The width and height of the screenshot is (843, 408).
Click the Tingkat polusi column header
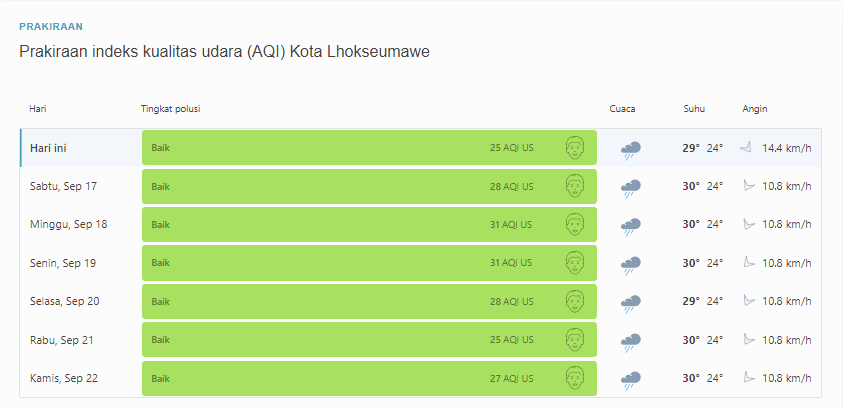click(170, 109)
